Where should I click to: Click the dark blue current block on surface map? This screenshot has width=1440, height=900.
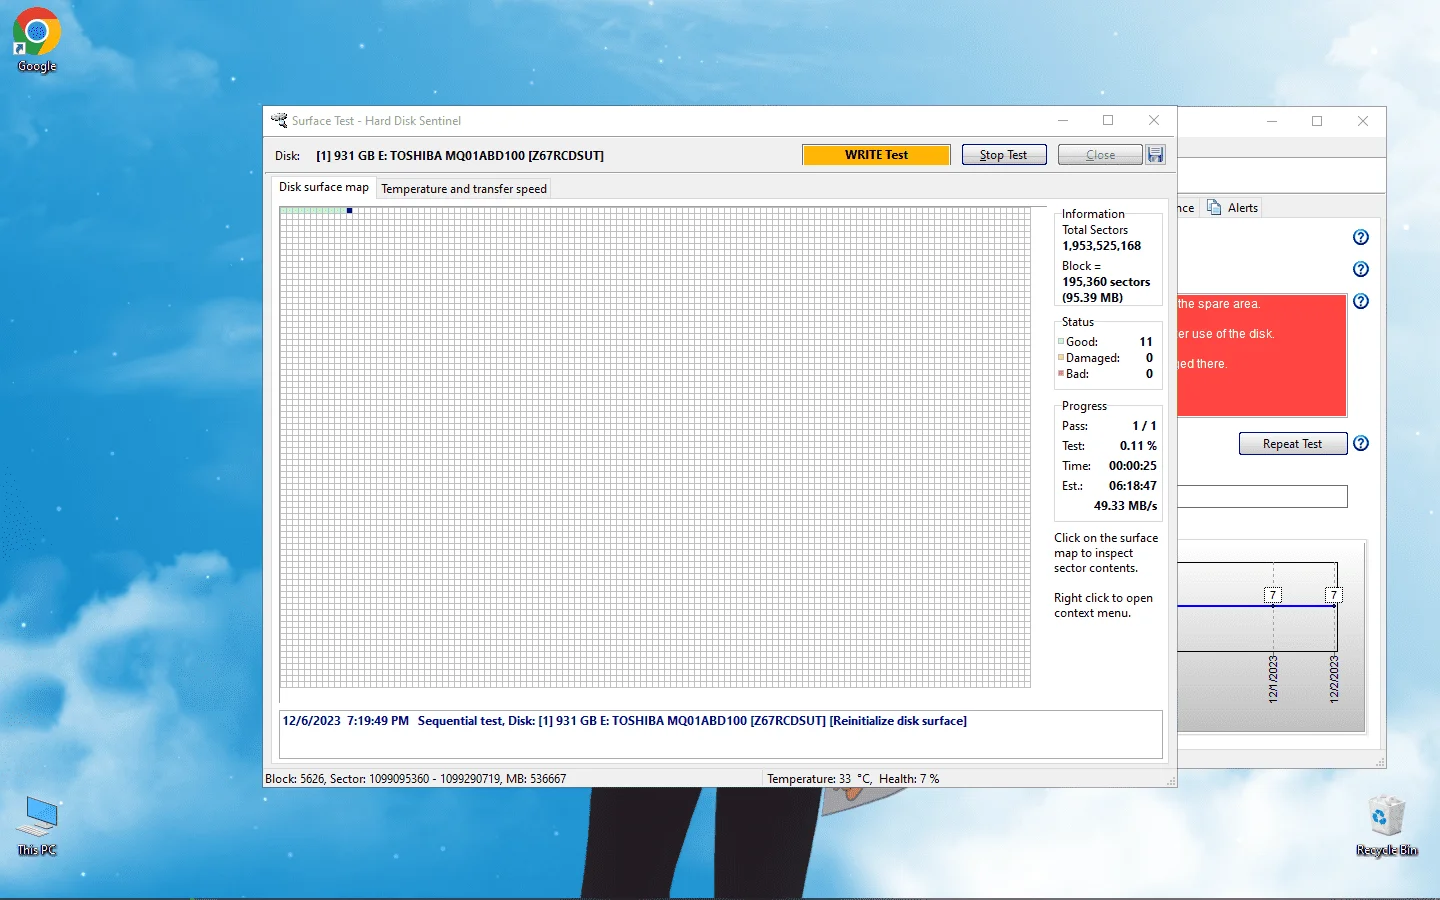[x=349, y=211]
